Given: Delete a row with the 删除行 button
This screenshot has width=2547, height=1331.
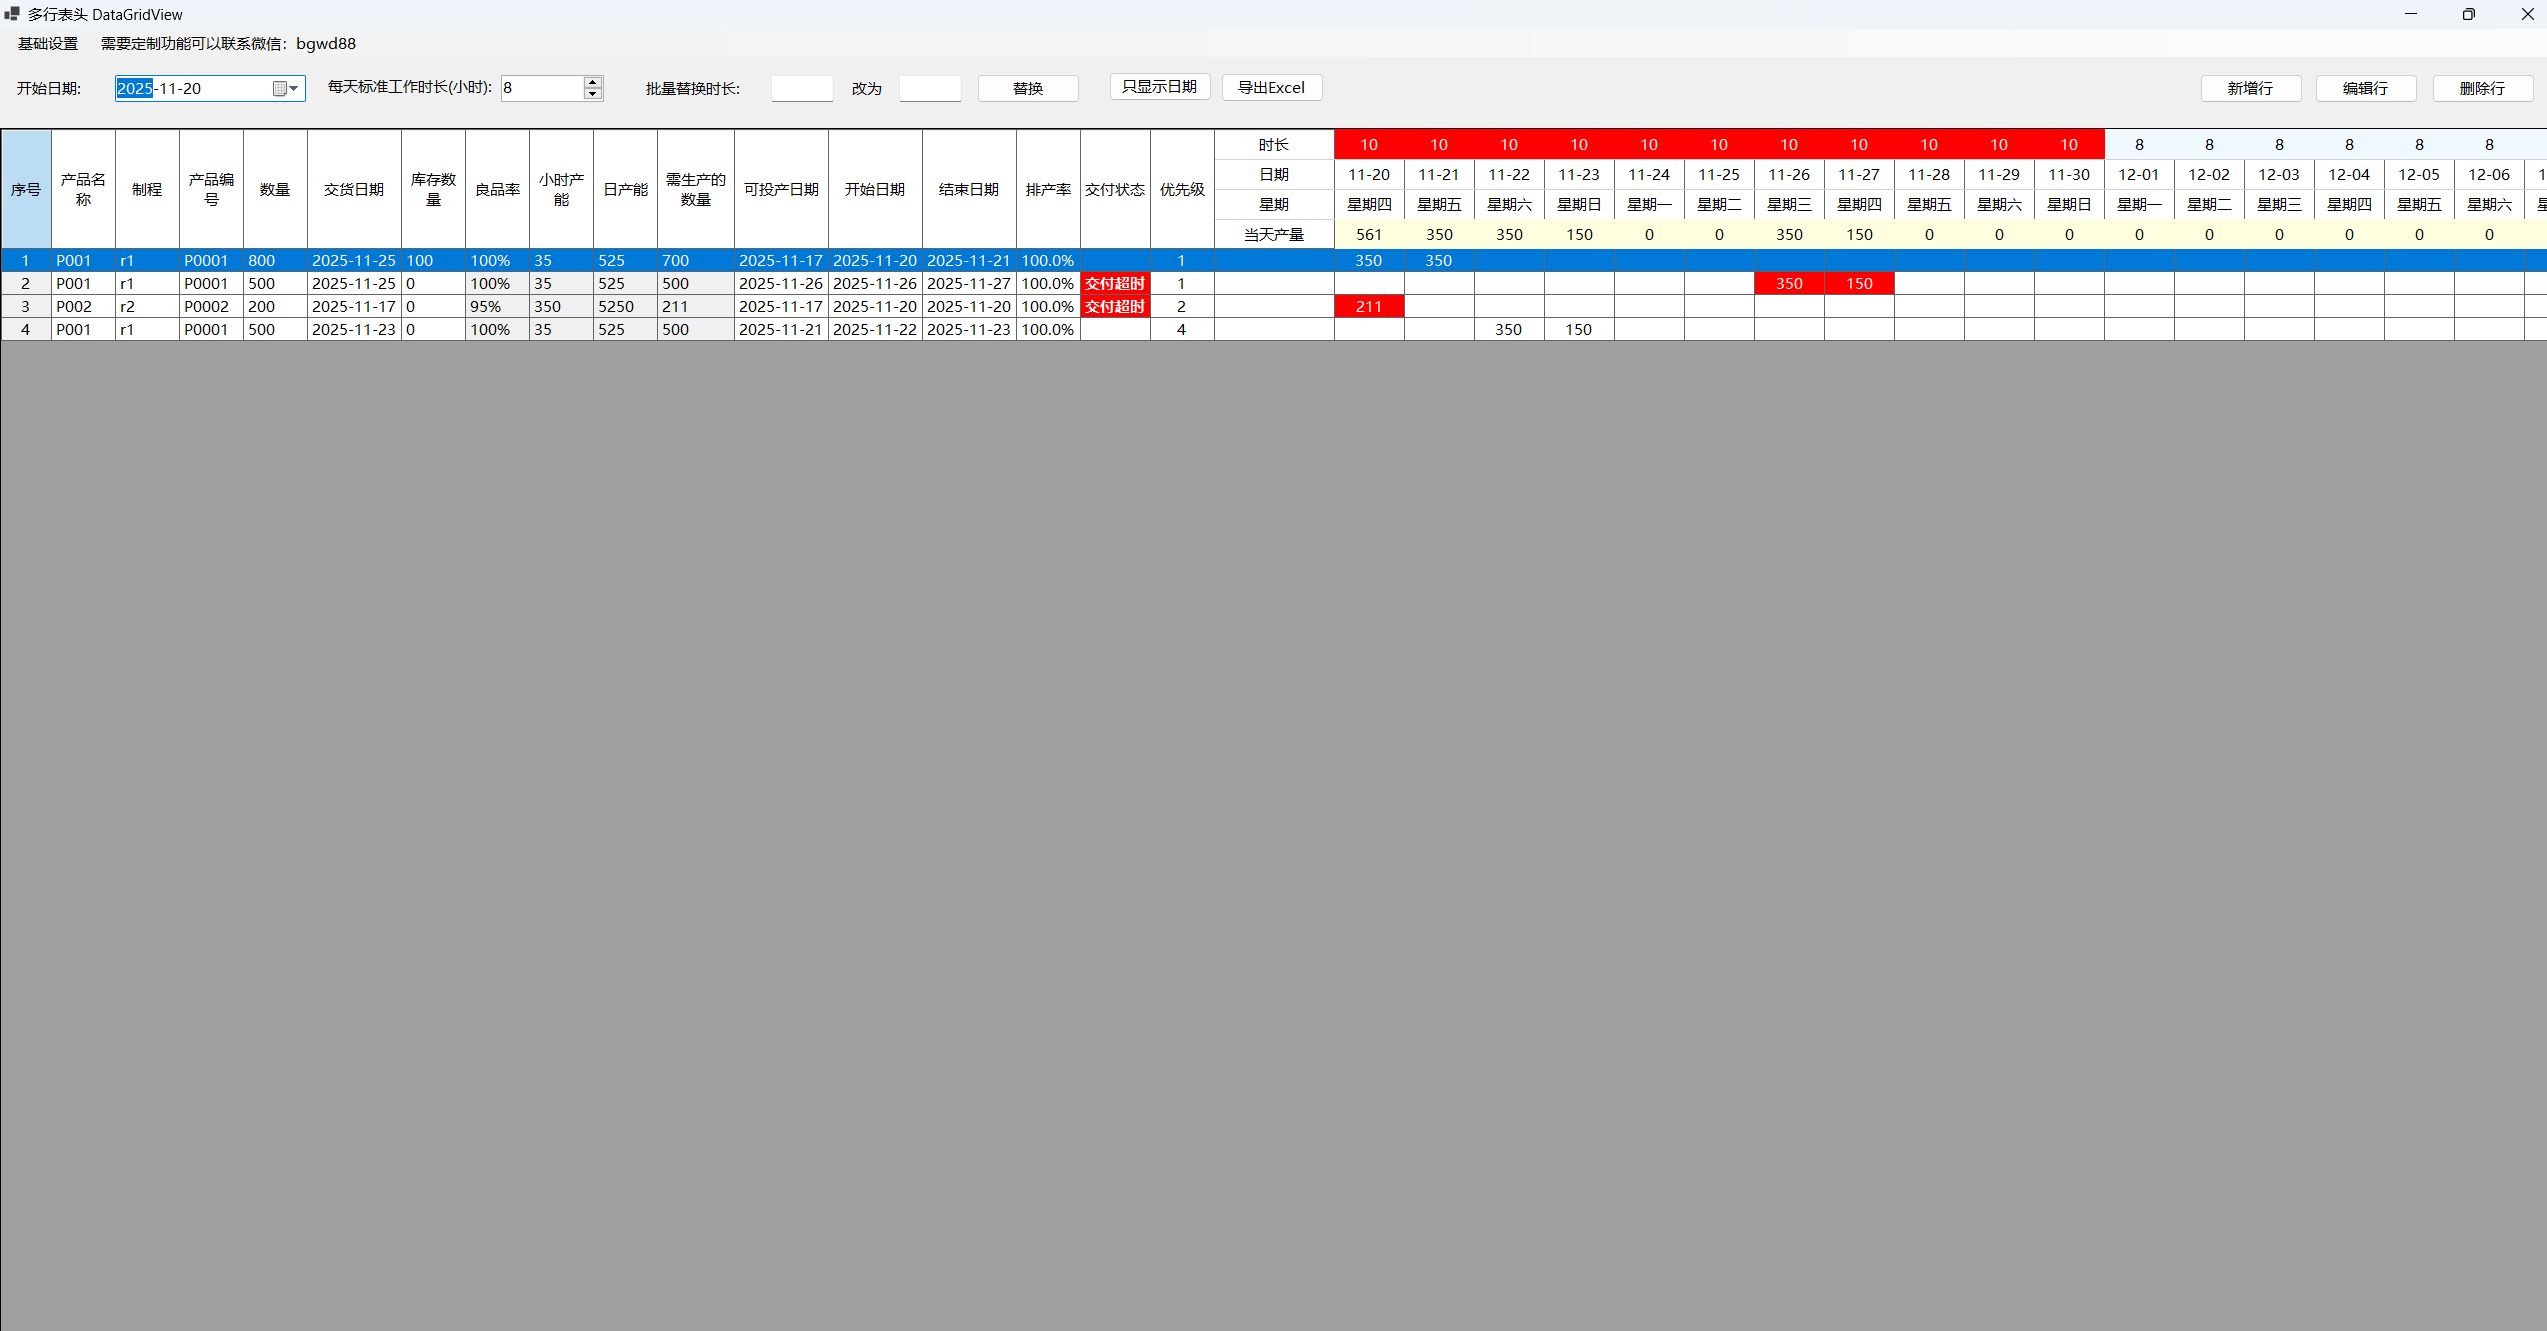Looking at the screenshot, I should [x=2483, y=88].
